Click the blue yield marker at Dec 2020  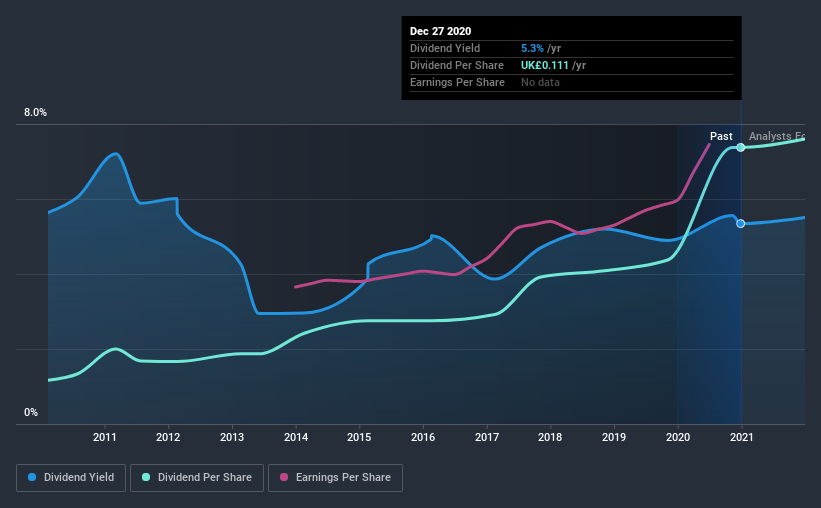pos(740,223)
